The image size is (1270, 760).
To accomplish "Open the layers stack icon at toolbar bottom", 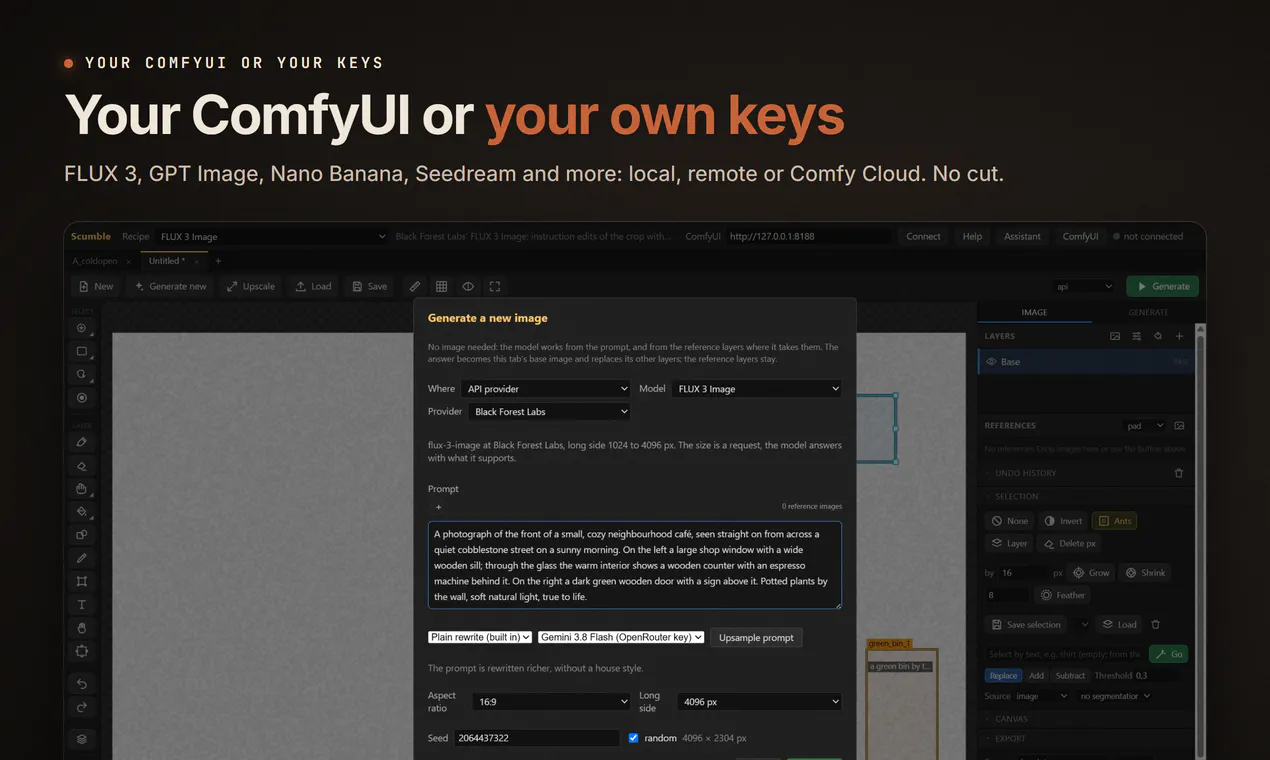I will (x=82, y=739).
